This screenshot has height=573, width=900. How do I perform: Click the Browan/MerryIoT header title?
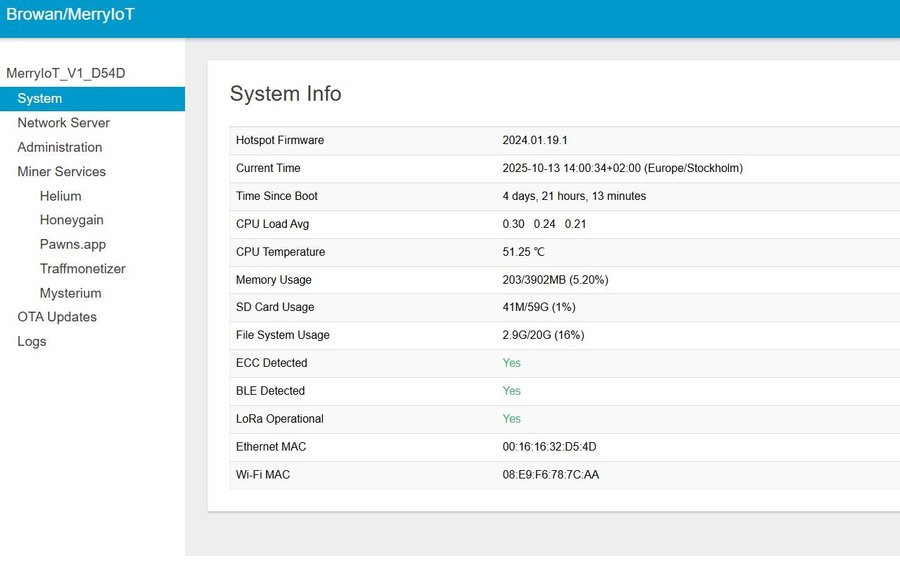tap(70, 14)
